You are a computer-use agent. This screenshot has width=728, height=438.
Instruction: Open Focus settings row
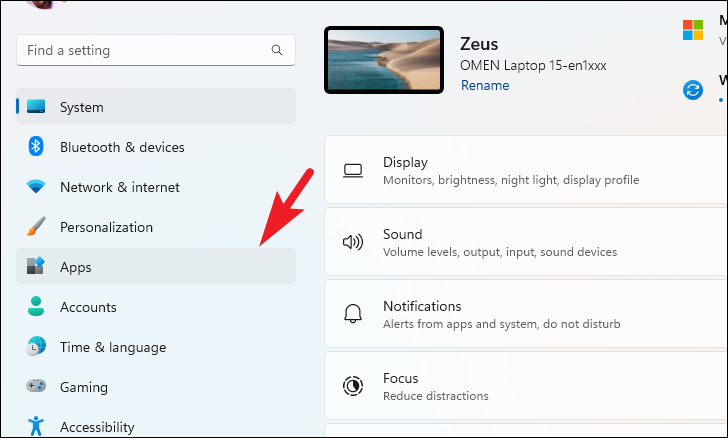pos(526,386)
